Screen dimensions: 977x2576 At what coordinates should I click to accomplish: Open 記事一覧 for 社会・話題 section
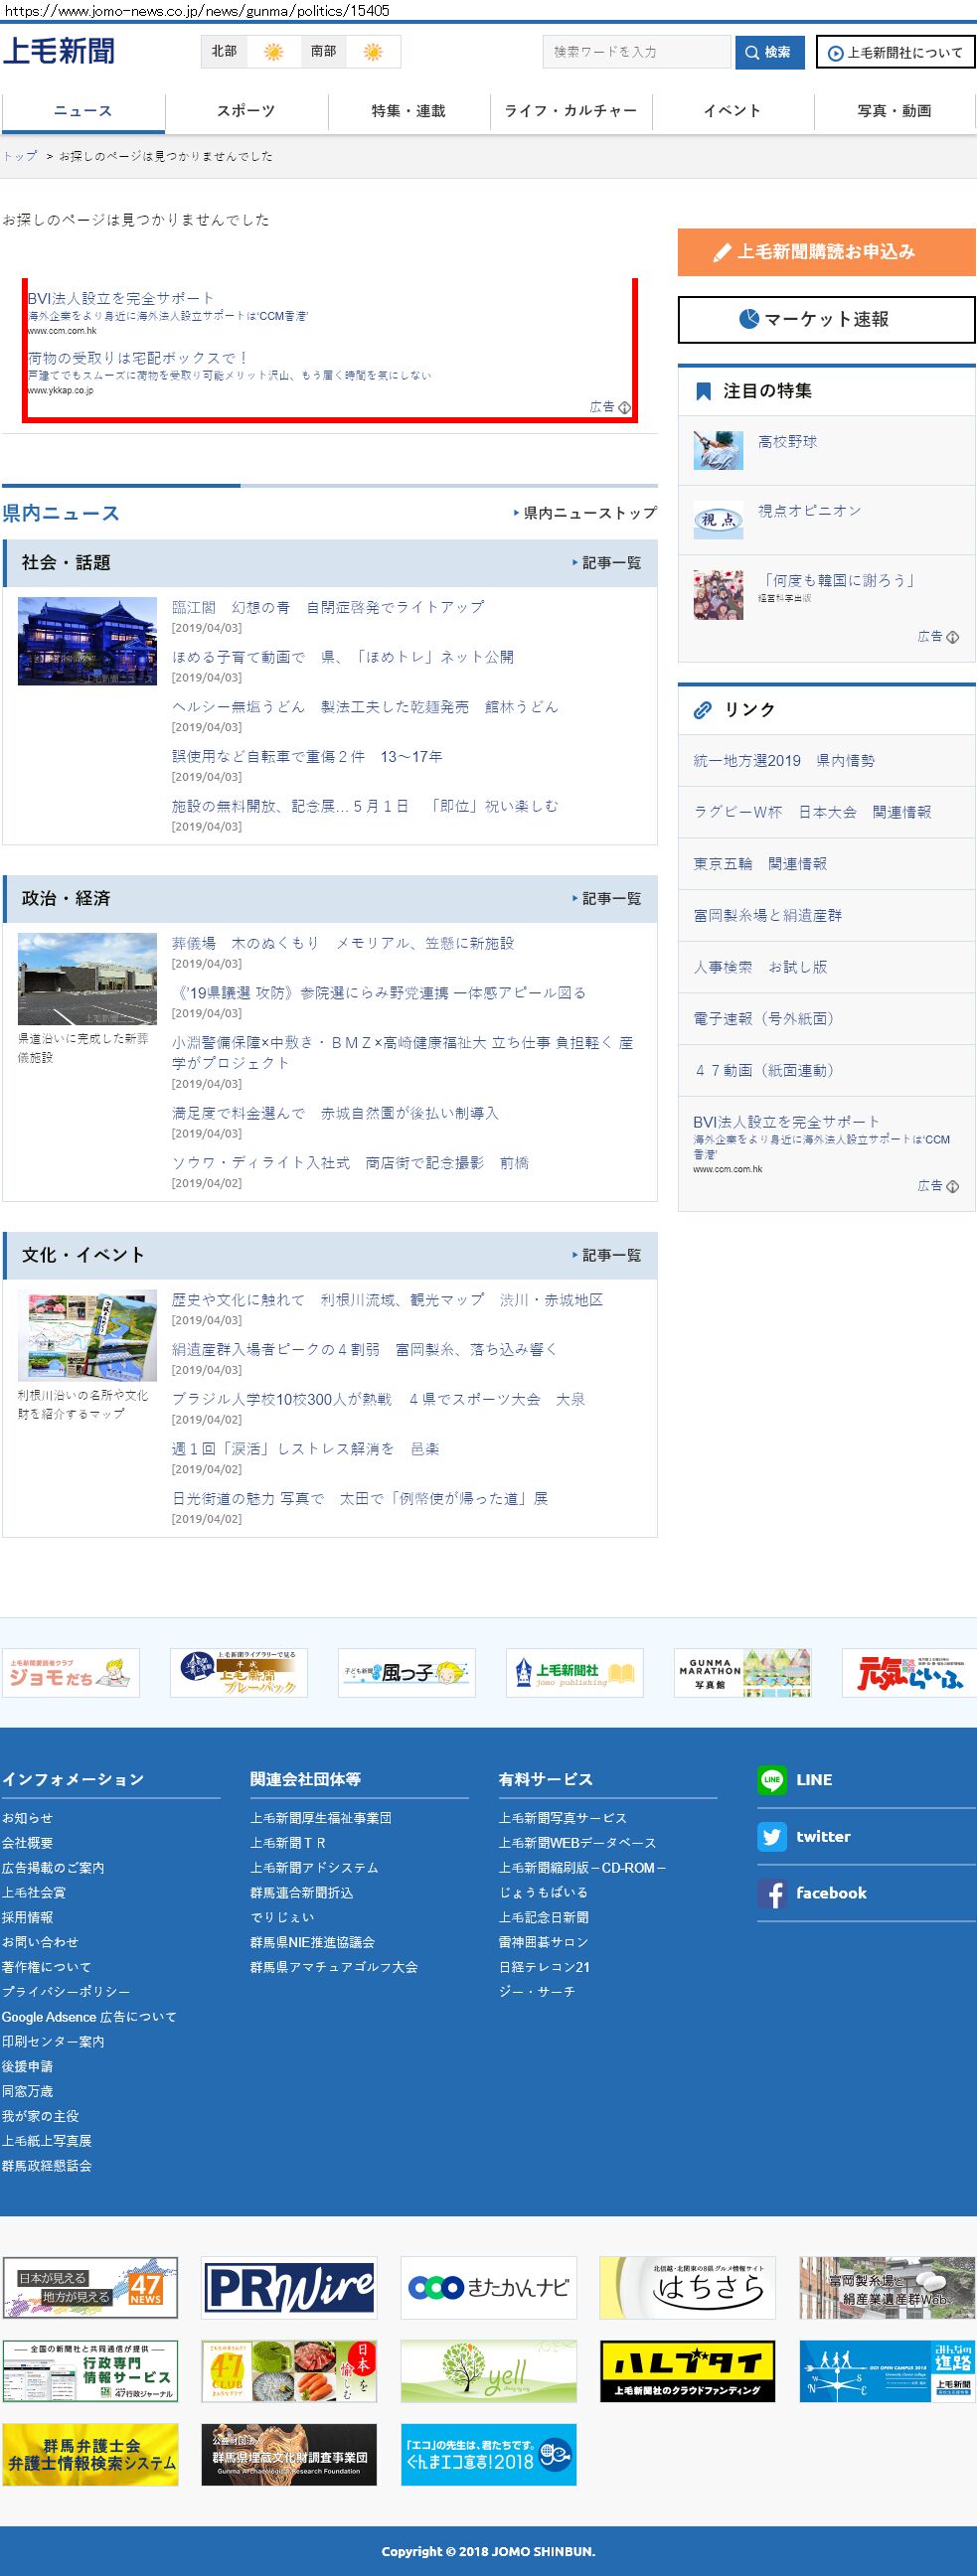[x=607, y=563]
